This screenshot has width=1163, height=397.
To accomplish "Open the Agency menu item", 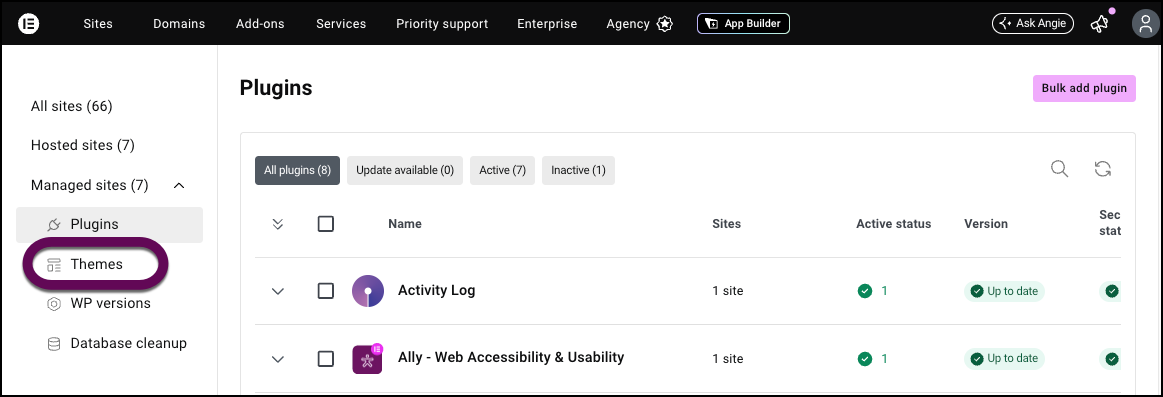I will (x=627, y=24).
